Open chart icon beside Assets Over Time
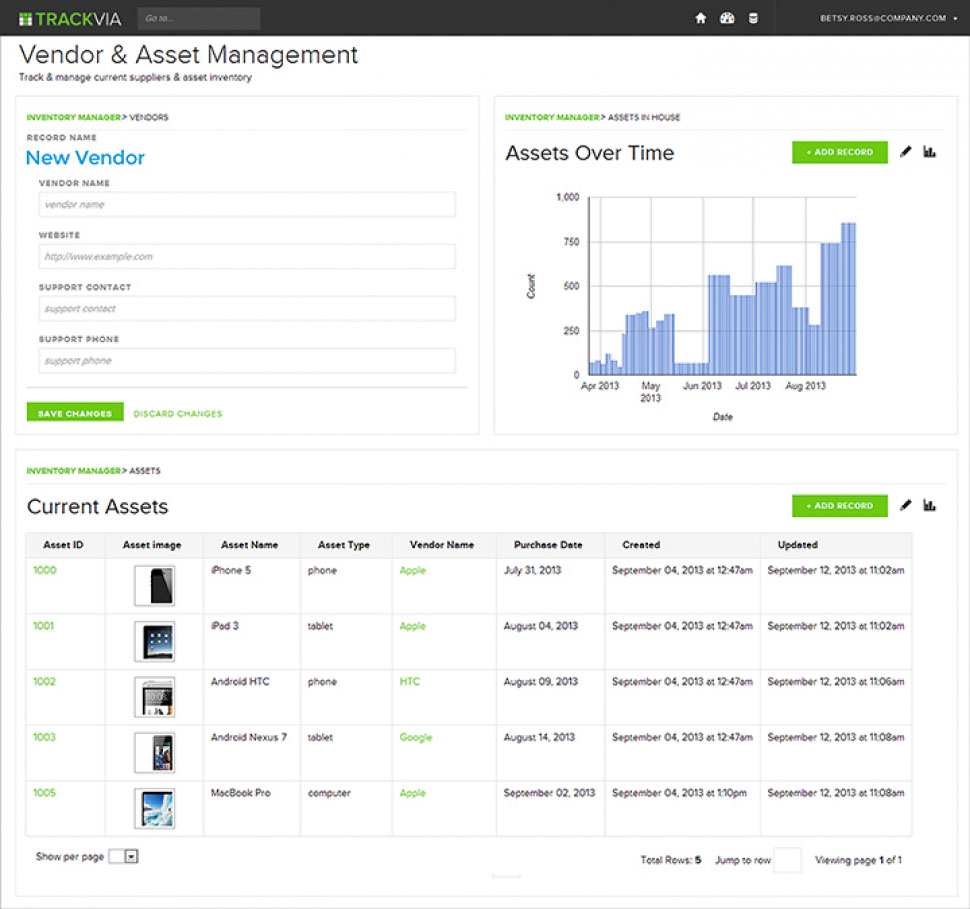The height and width of the screenshot is (909, 970). pos(930,152)
